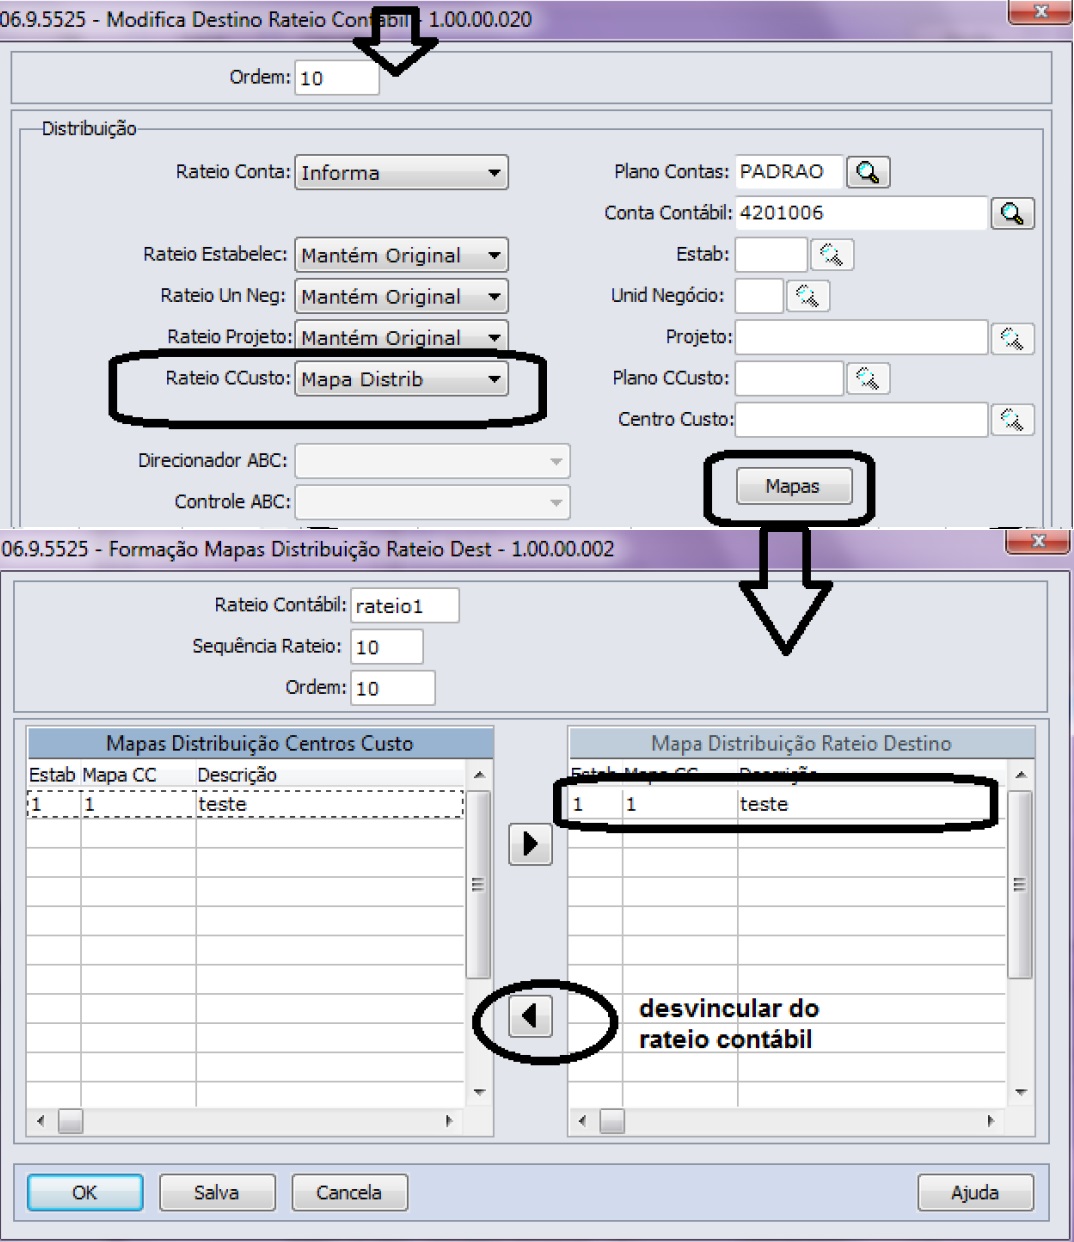The height and width of the screenshot is (1242, 1074).
Task: Click the Ordem field in Formação Mapas window
Action: pyautogui.click(x=393, y=688)
